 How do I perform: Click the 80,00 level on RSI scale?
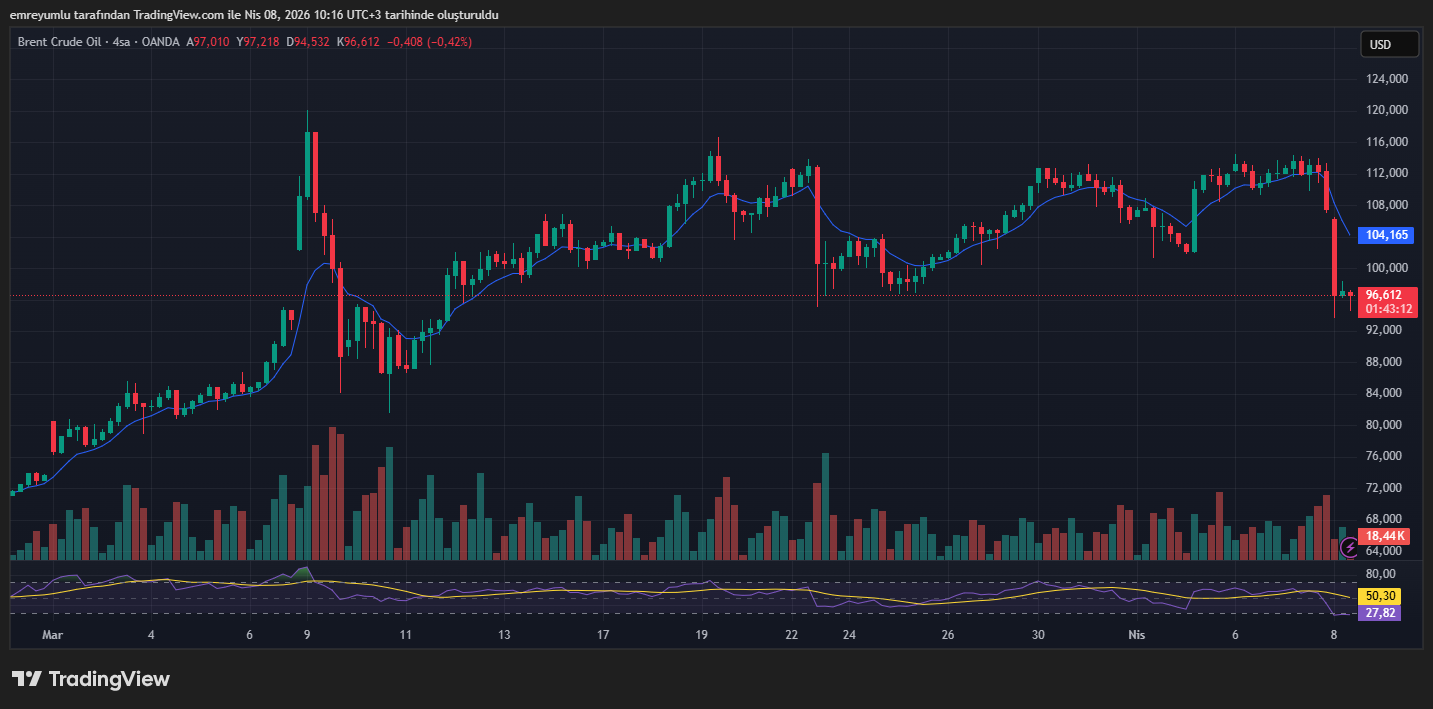pyautogui.click(x=1380, y=574)
